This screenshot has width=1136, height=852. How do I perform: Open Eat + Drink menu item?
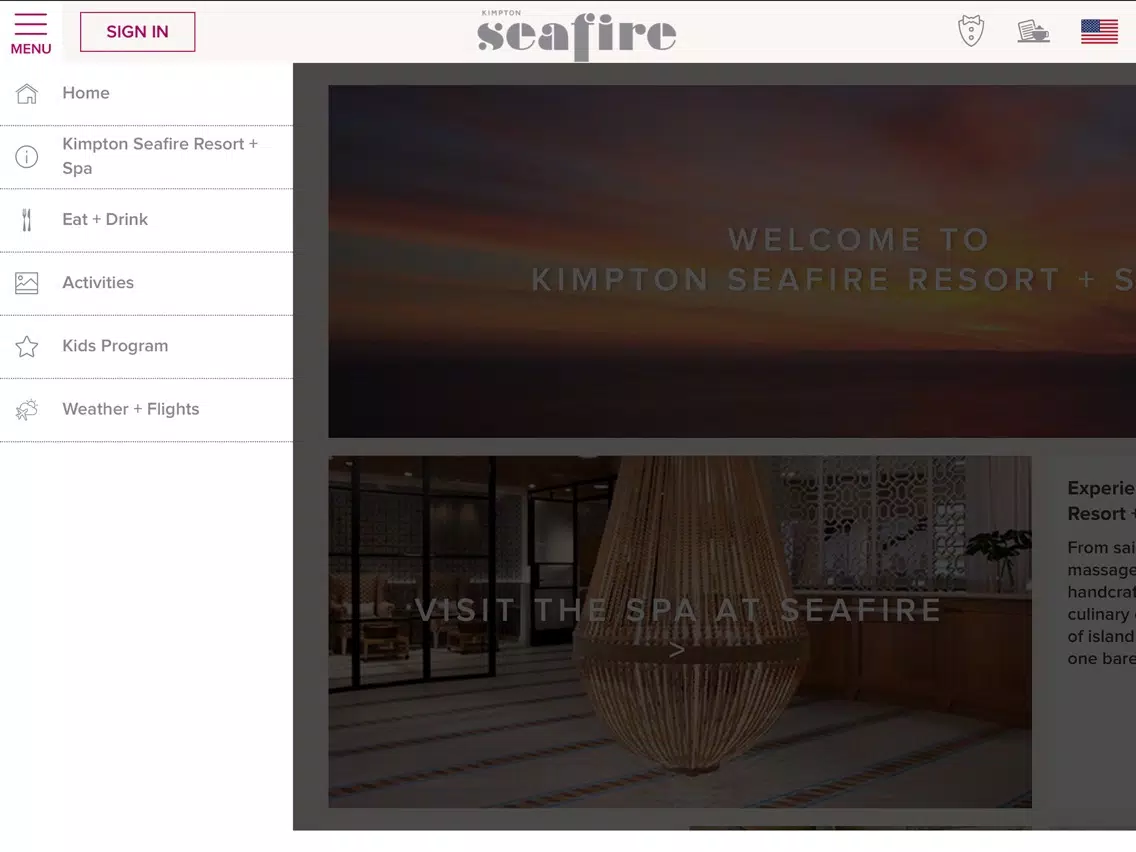click(146, 220)
